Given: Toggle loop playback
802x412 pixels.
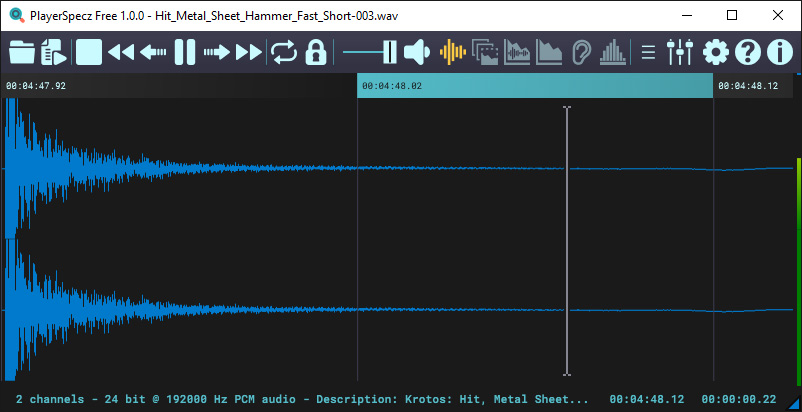Looking at the screenshot, I should 284,52.
